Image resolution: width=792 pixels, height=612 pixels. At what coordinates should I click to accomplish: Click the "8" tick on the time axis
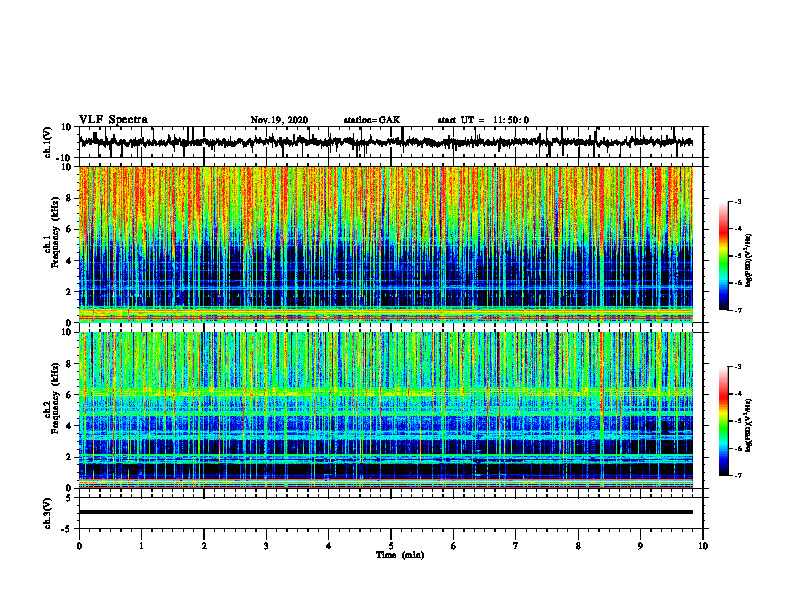coord(578,546)
